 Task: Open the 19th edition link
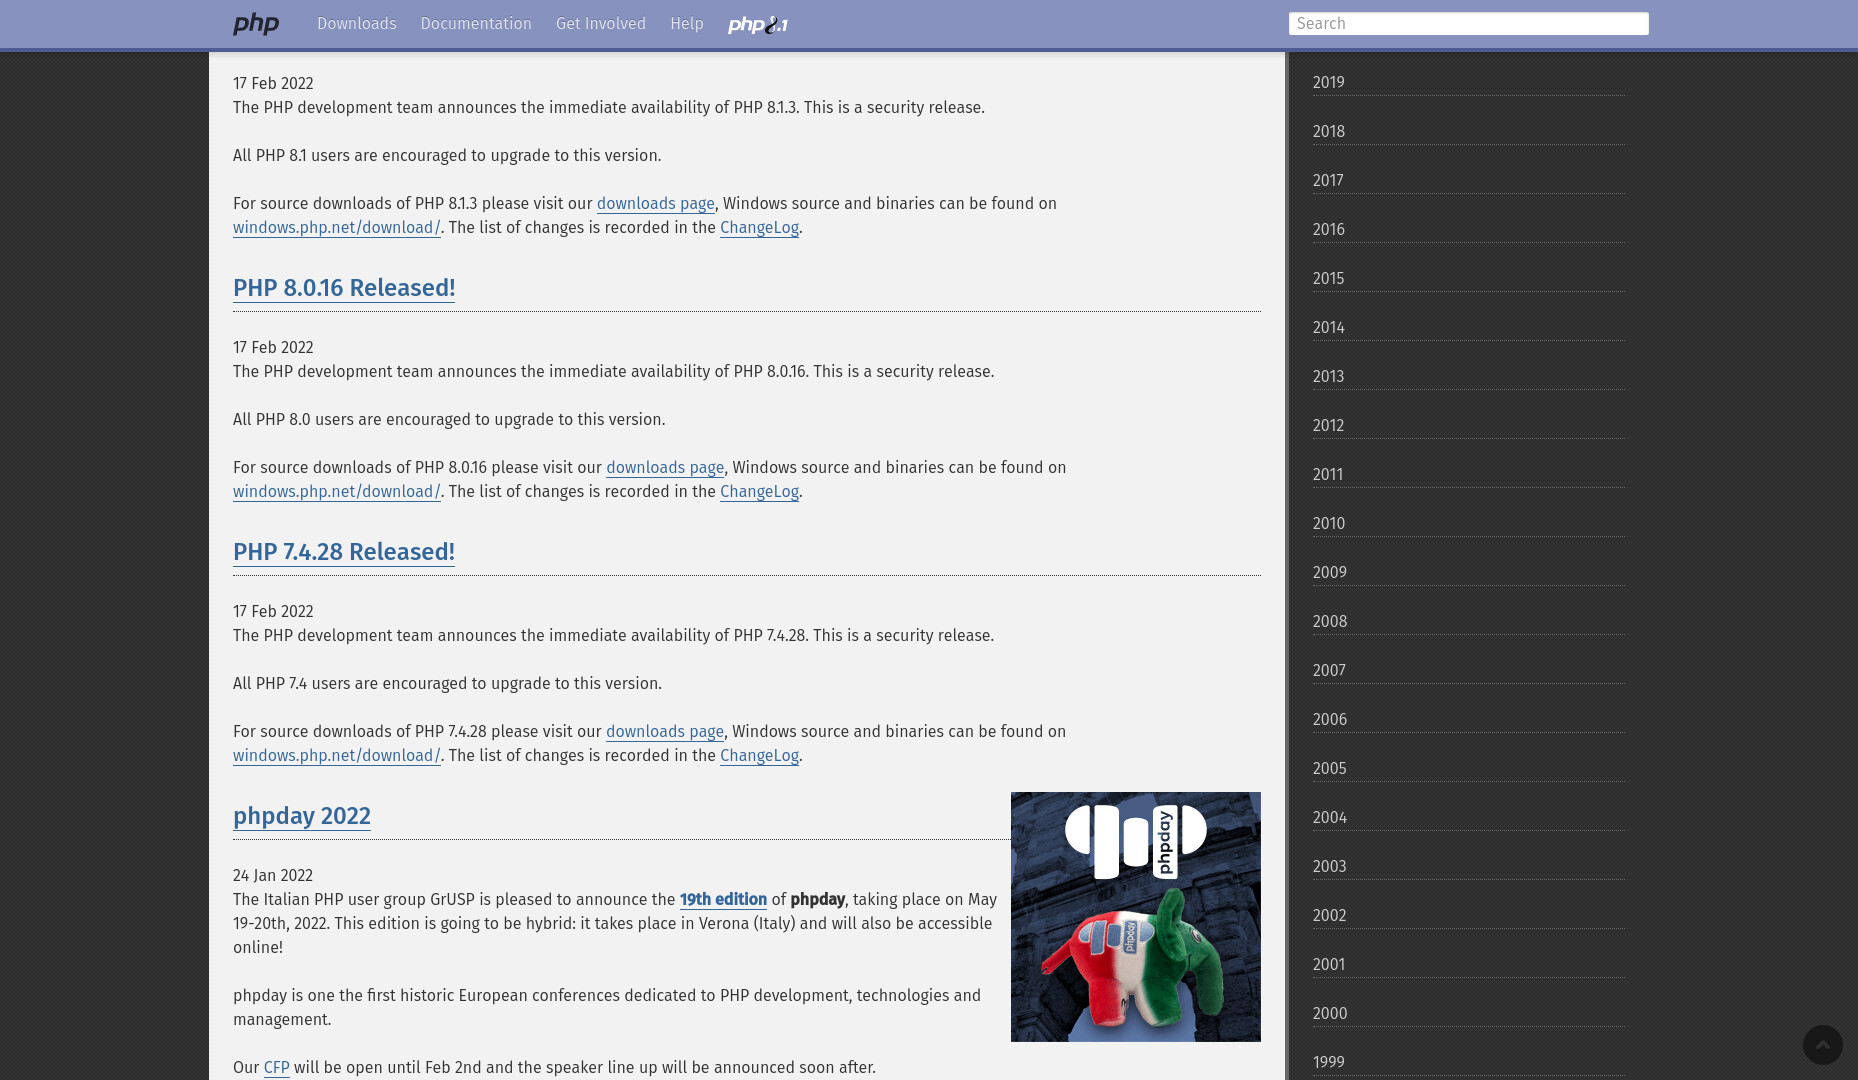point(723,900)
